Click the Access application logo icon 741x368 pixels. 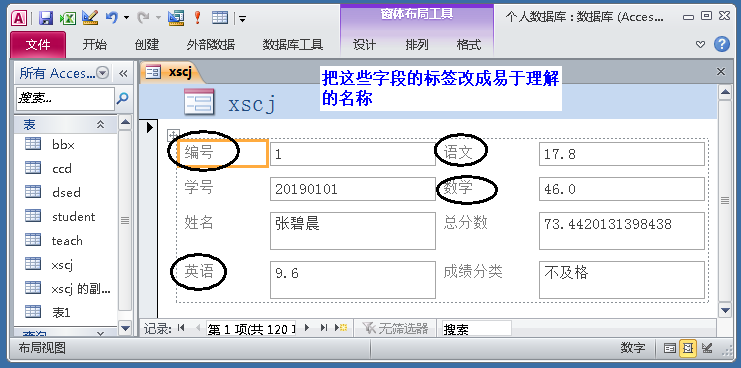point(18,18)
